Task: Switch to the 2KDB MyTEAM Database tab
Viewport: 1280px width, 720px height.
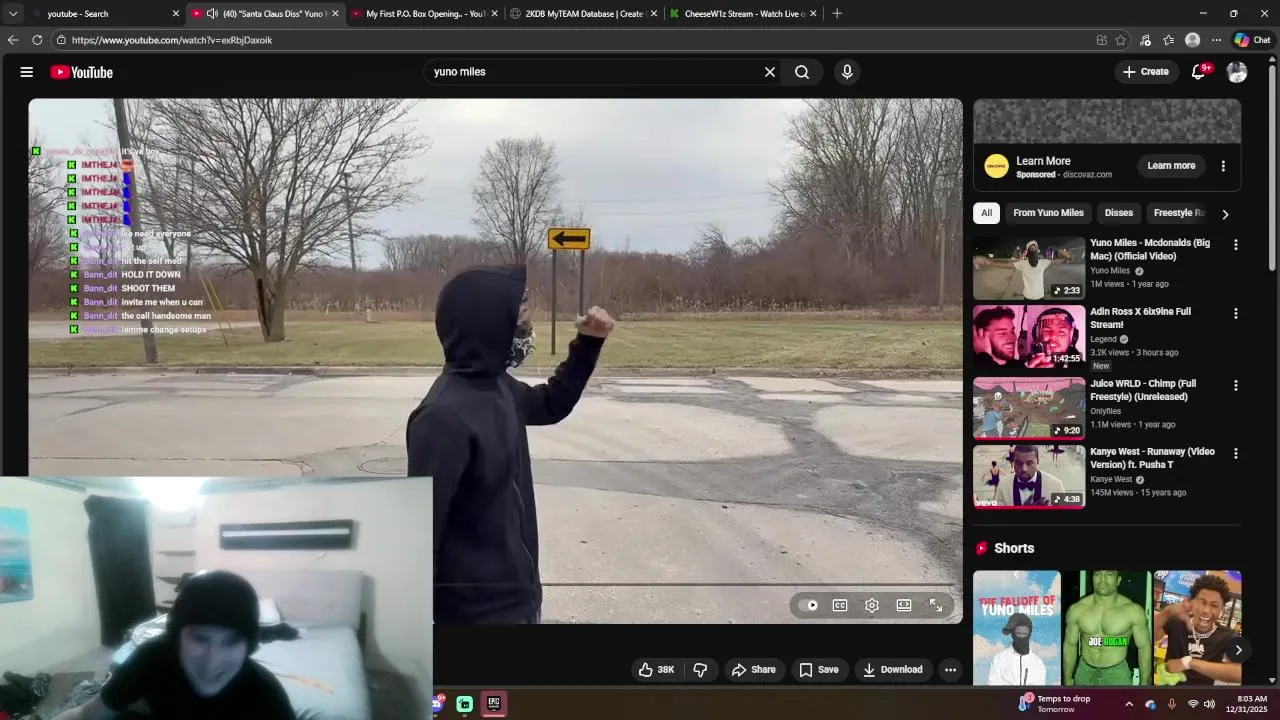Action: pos(584,13)
